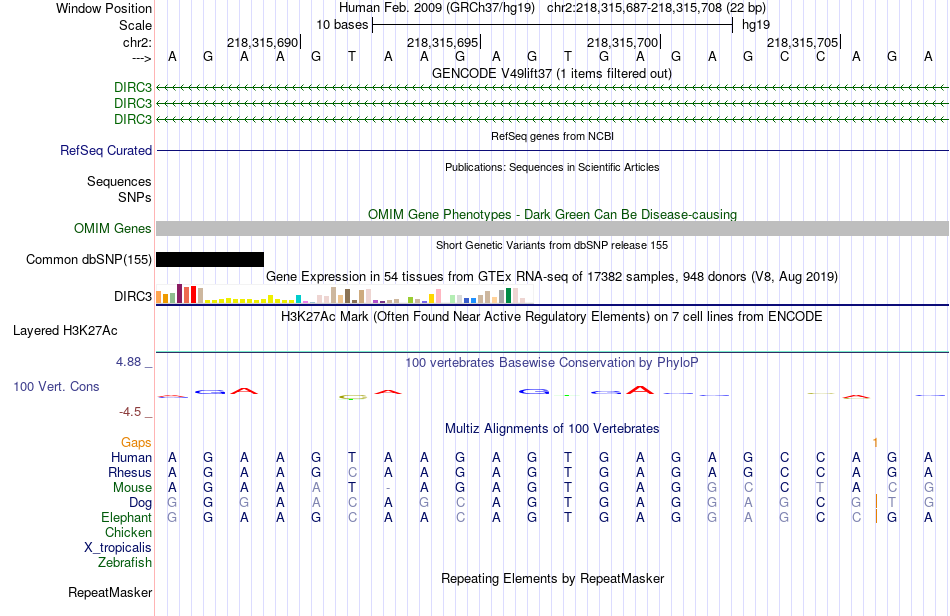Viewport: 950px width, 616px height.
Task: Click the "Elephant" alignment row label
Action: point(127,518)
